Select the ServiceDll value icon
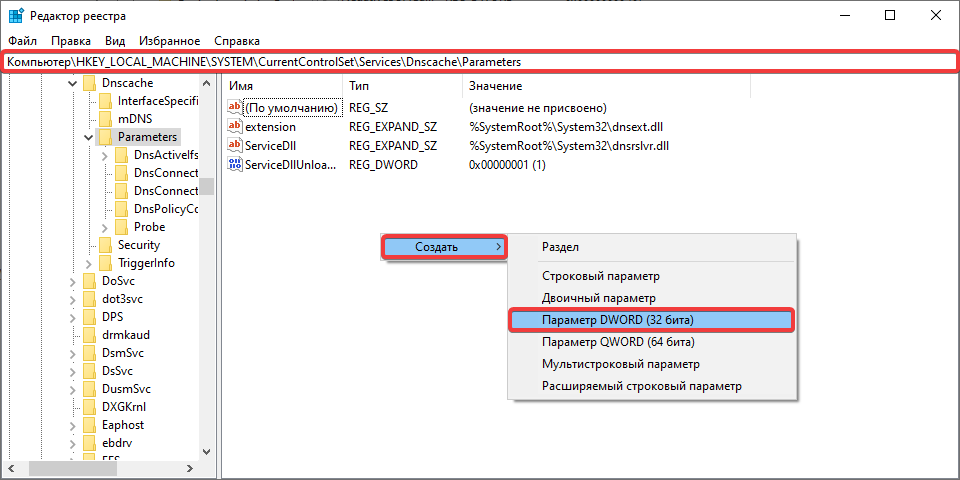The image size is (960, 480). coord(235,146)
